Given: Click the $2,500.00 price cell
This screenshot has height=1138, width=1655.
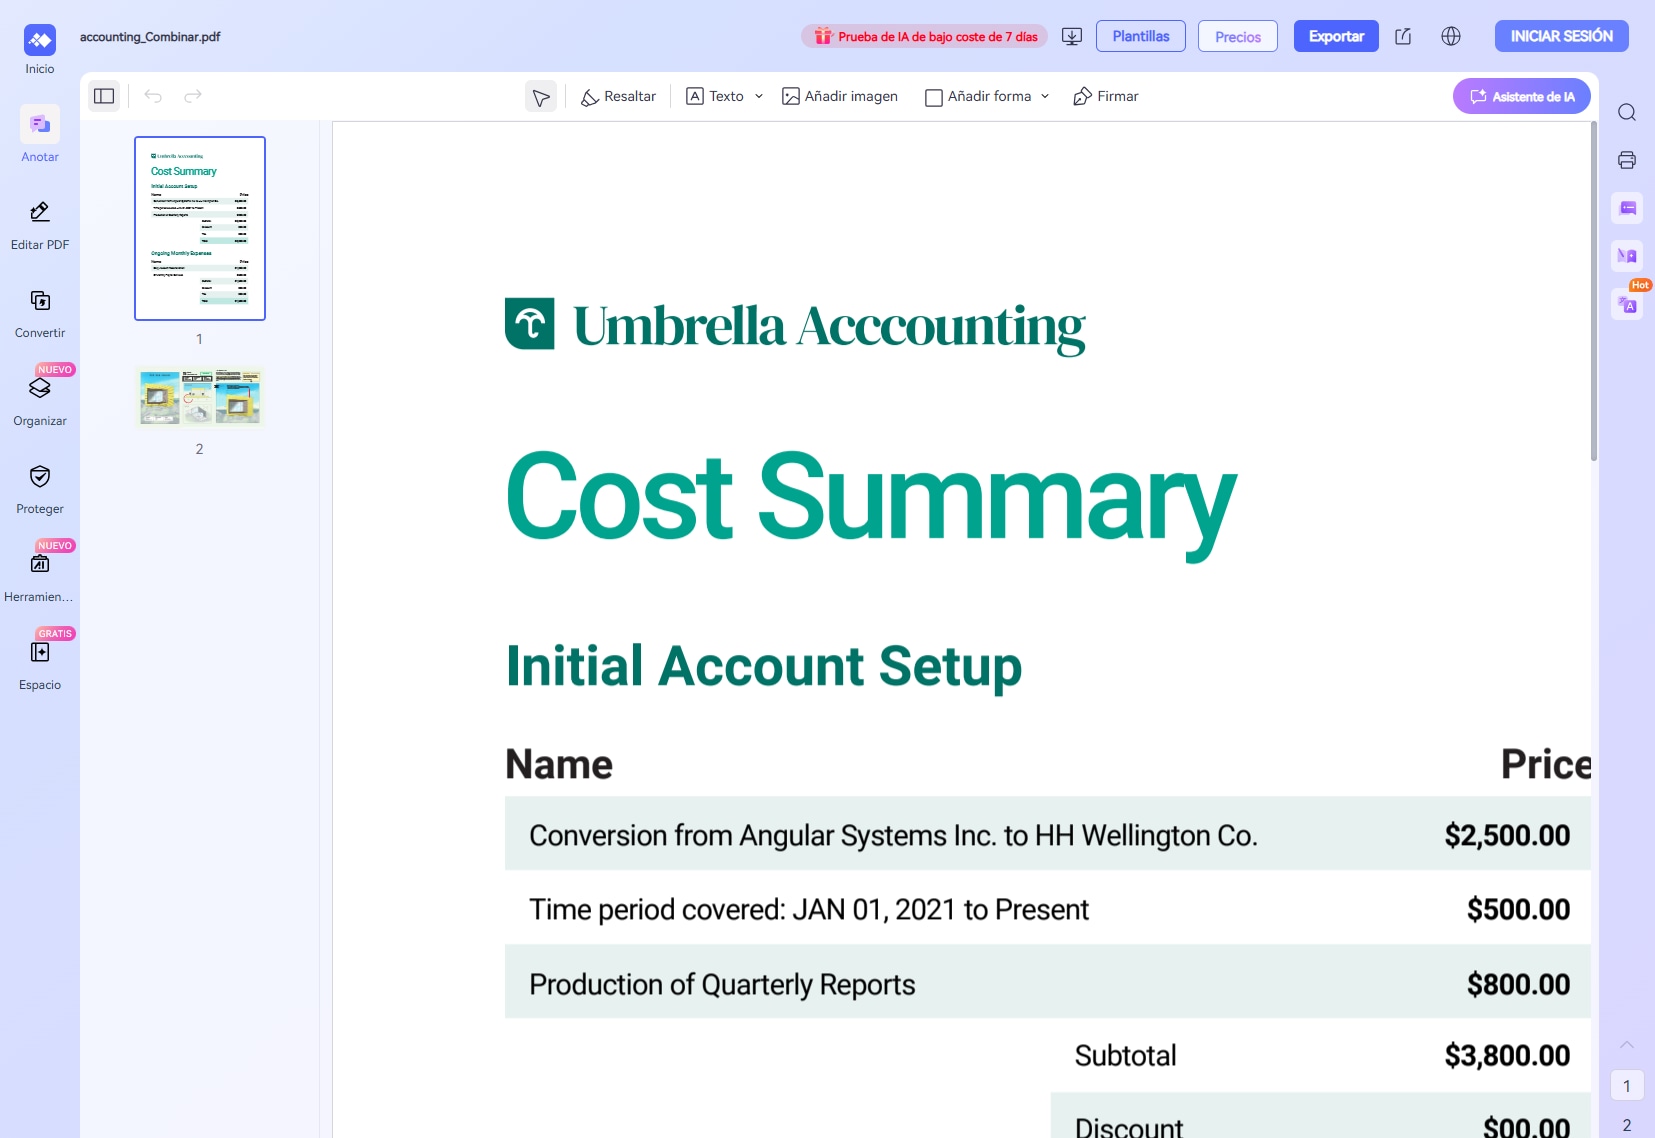Looking at the screenshot, I should [x=1507, y=835].
